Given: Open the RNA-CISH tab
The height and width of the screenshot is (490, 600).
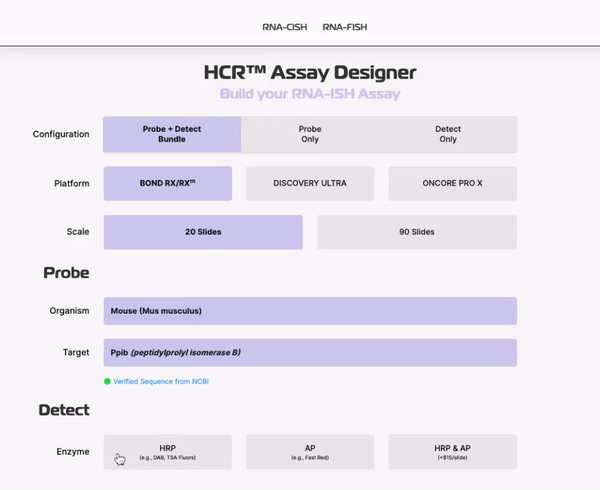Looking at the screenshot, I should pyautogui.click(x=287, y=26).
